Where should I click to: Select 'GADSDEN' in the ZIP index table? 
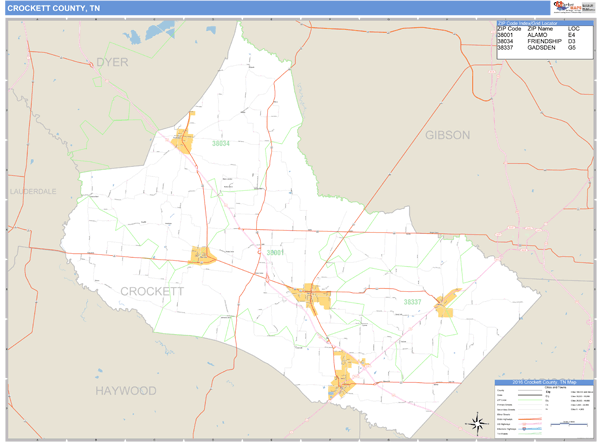[541, 47]
